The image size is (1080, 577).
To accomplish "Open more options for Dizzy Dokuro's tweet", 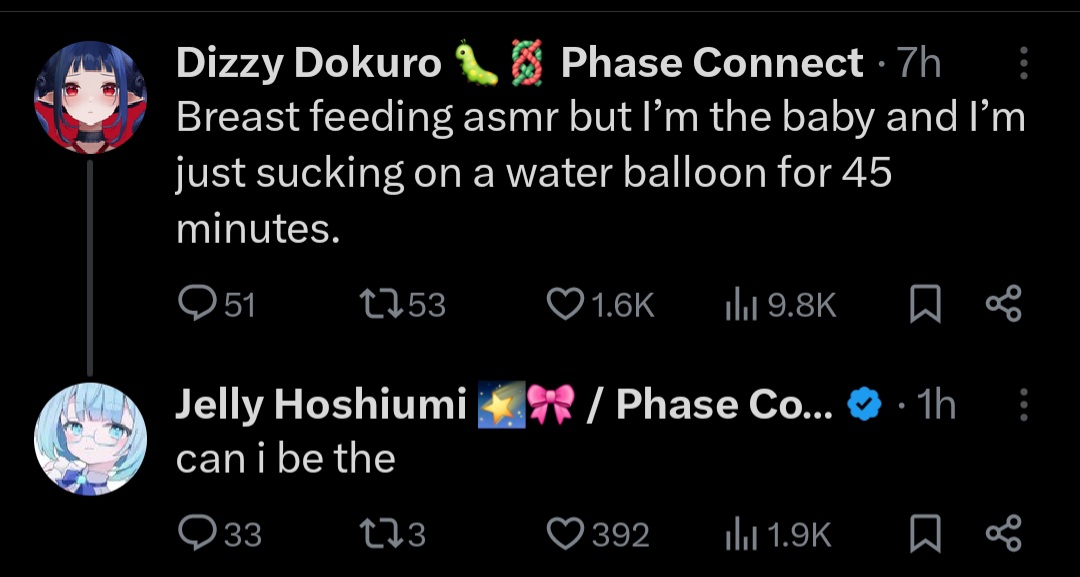I will point(1023,64).
